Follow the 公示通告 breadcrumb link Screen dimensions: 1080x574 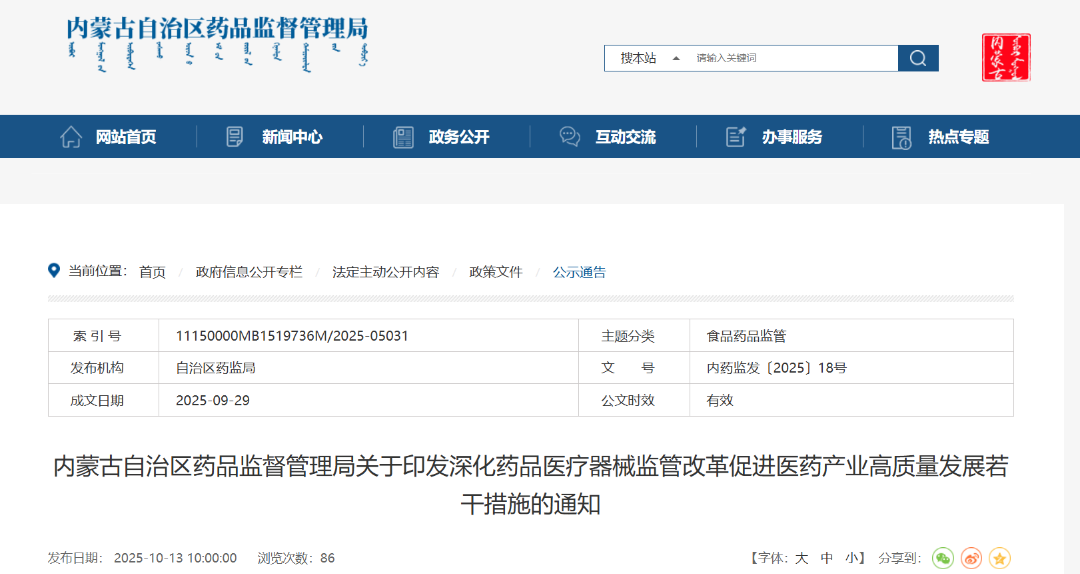pyautogui.click(x=579, y=272)
